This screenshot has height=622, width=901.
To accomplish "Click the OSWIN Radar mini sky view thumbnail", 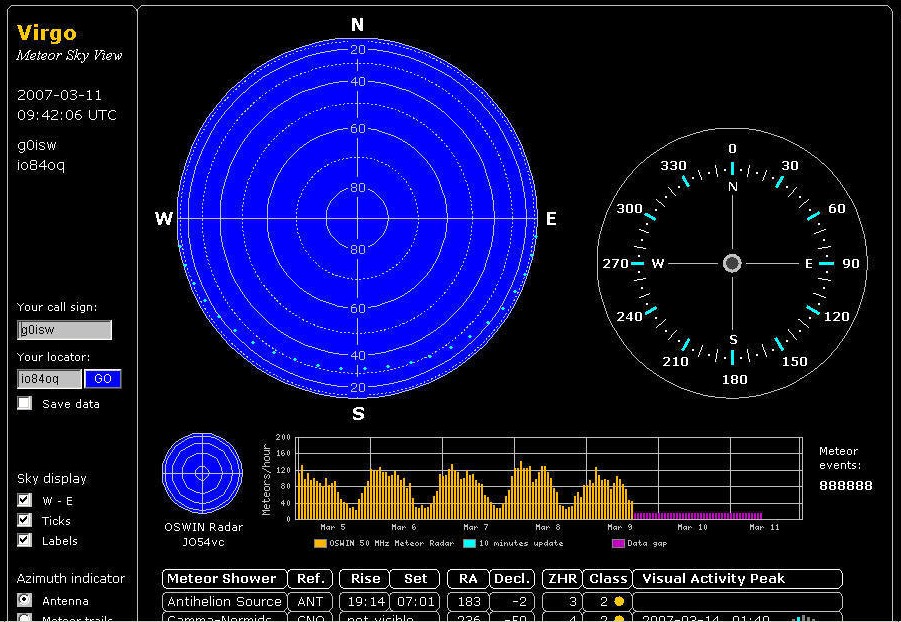I will (x=202, y=473).
